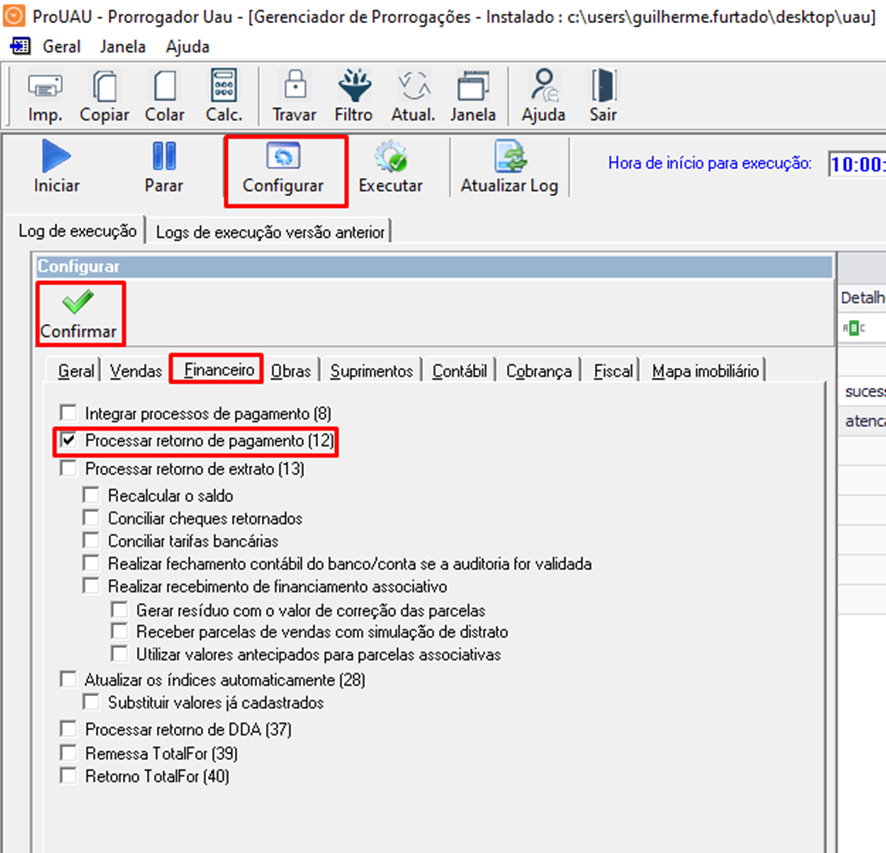Image resolution: width=886 pixels, height=853 pixels.
Task: Open the Filtro funnel tool
Action: [353, 86]
